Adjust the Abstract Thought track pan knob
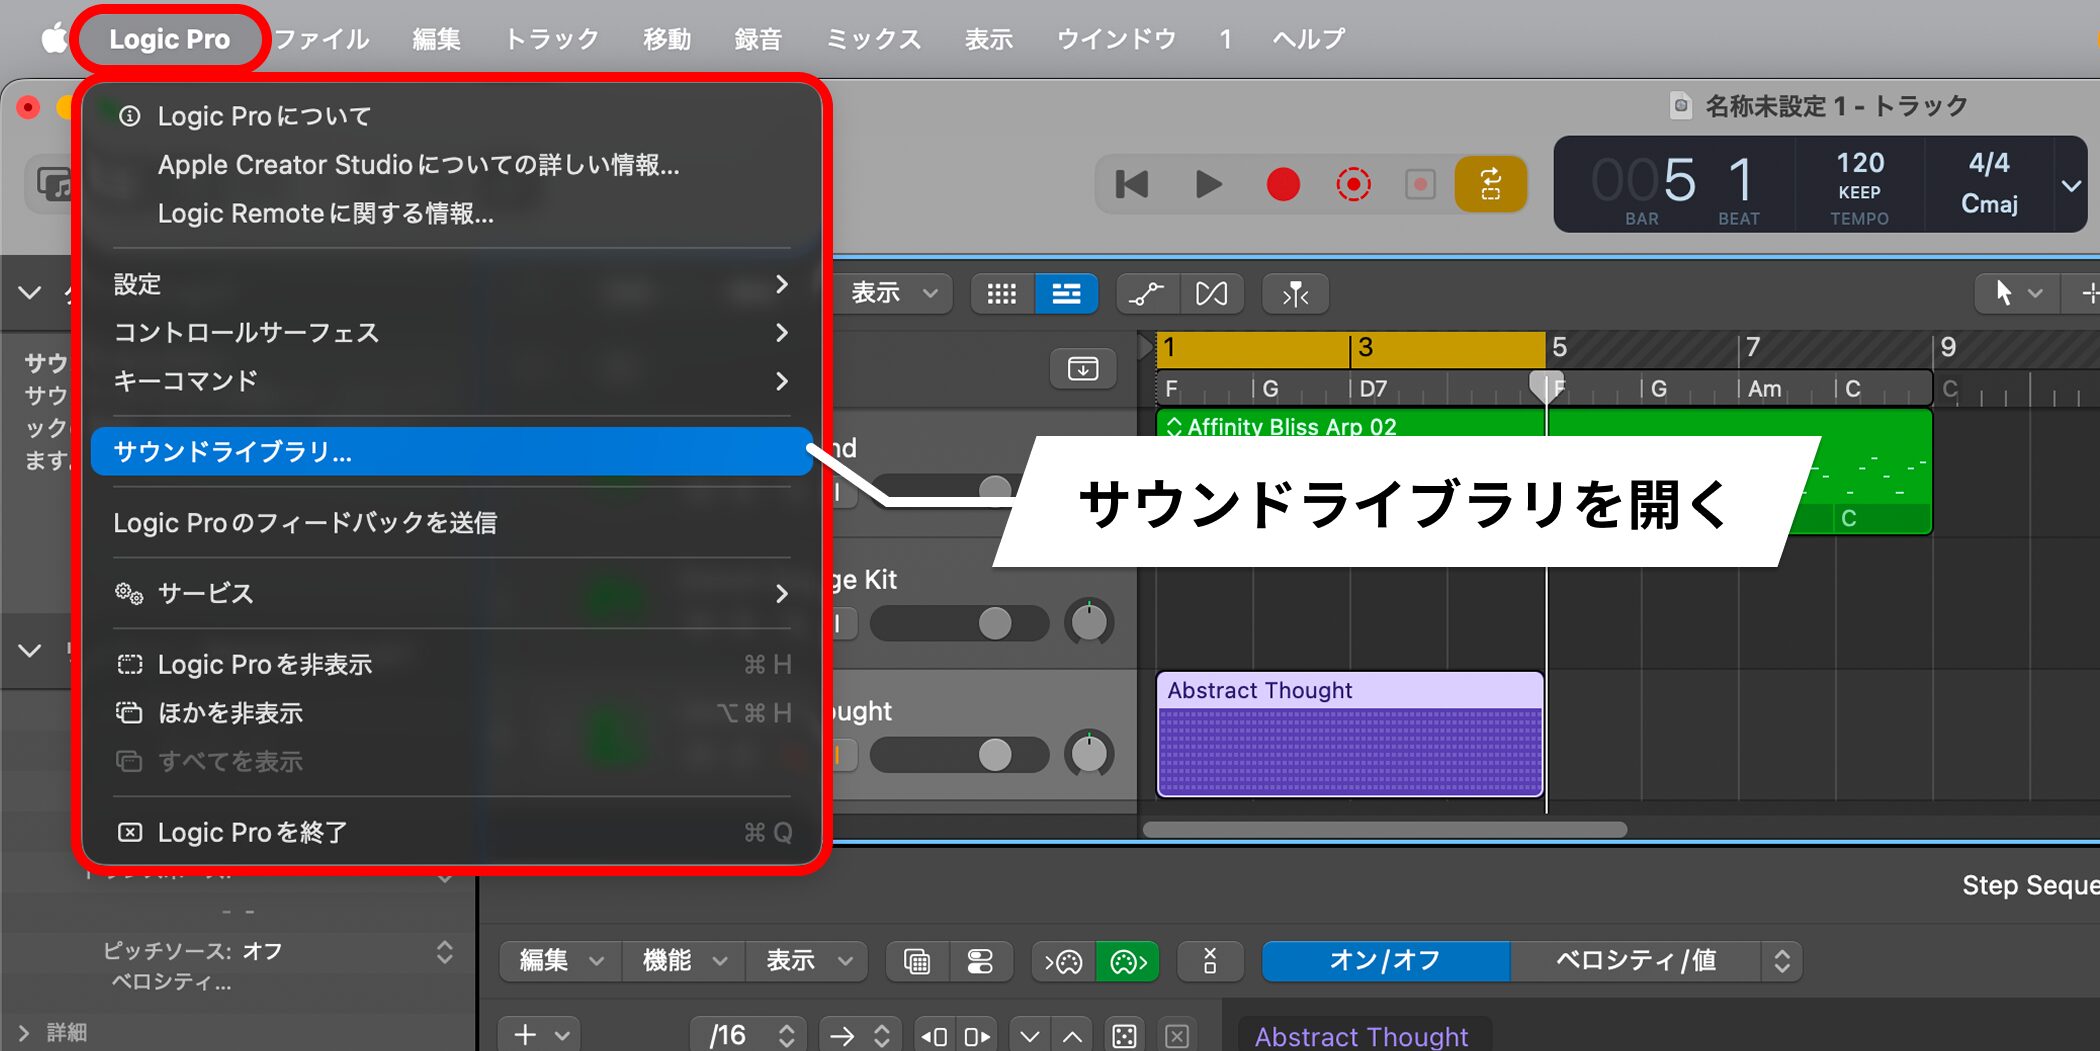The height and width of the screenshot is (1051, 2100). [1089, 754]
